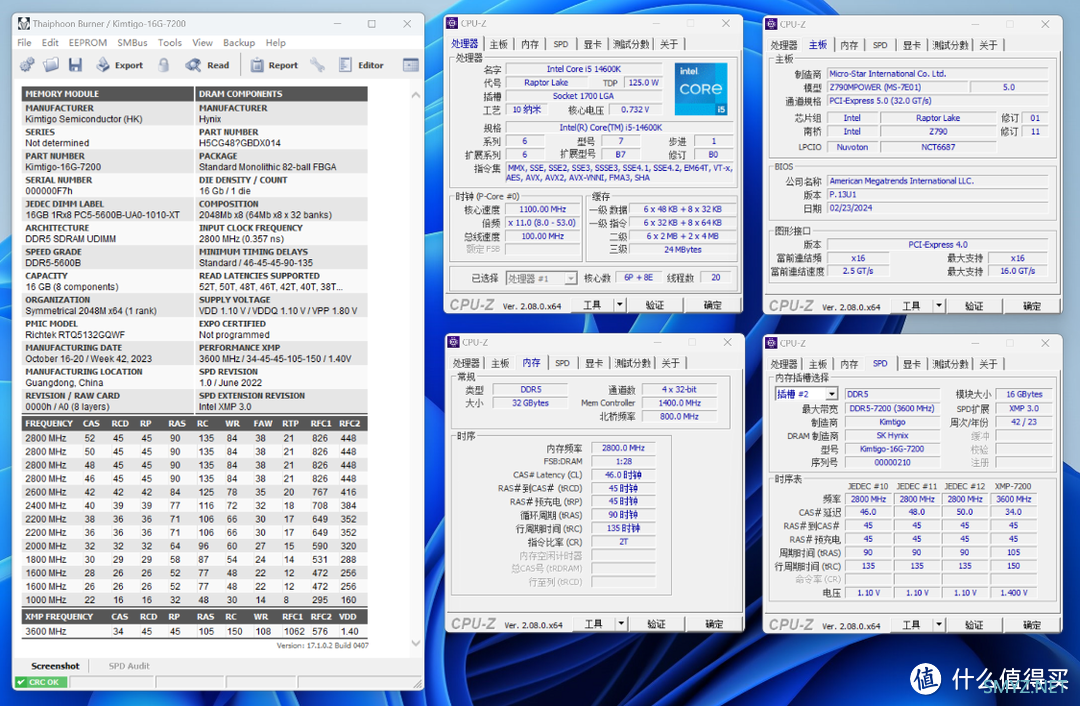The height and width of the screenshot is (706, 1080).
Task: Click the Intel Core i5 logo in CPU-Z
Action: (700, 88)
